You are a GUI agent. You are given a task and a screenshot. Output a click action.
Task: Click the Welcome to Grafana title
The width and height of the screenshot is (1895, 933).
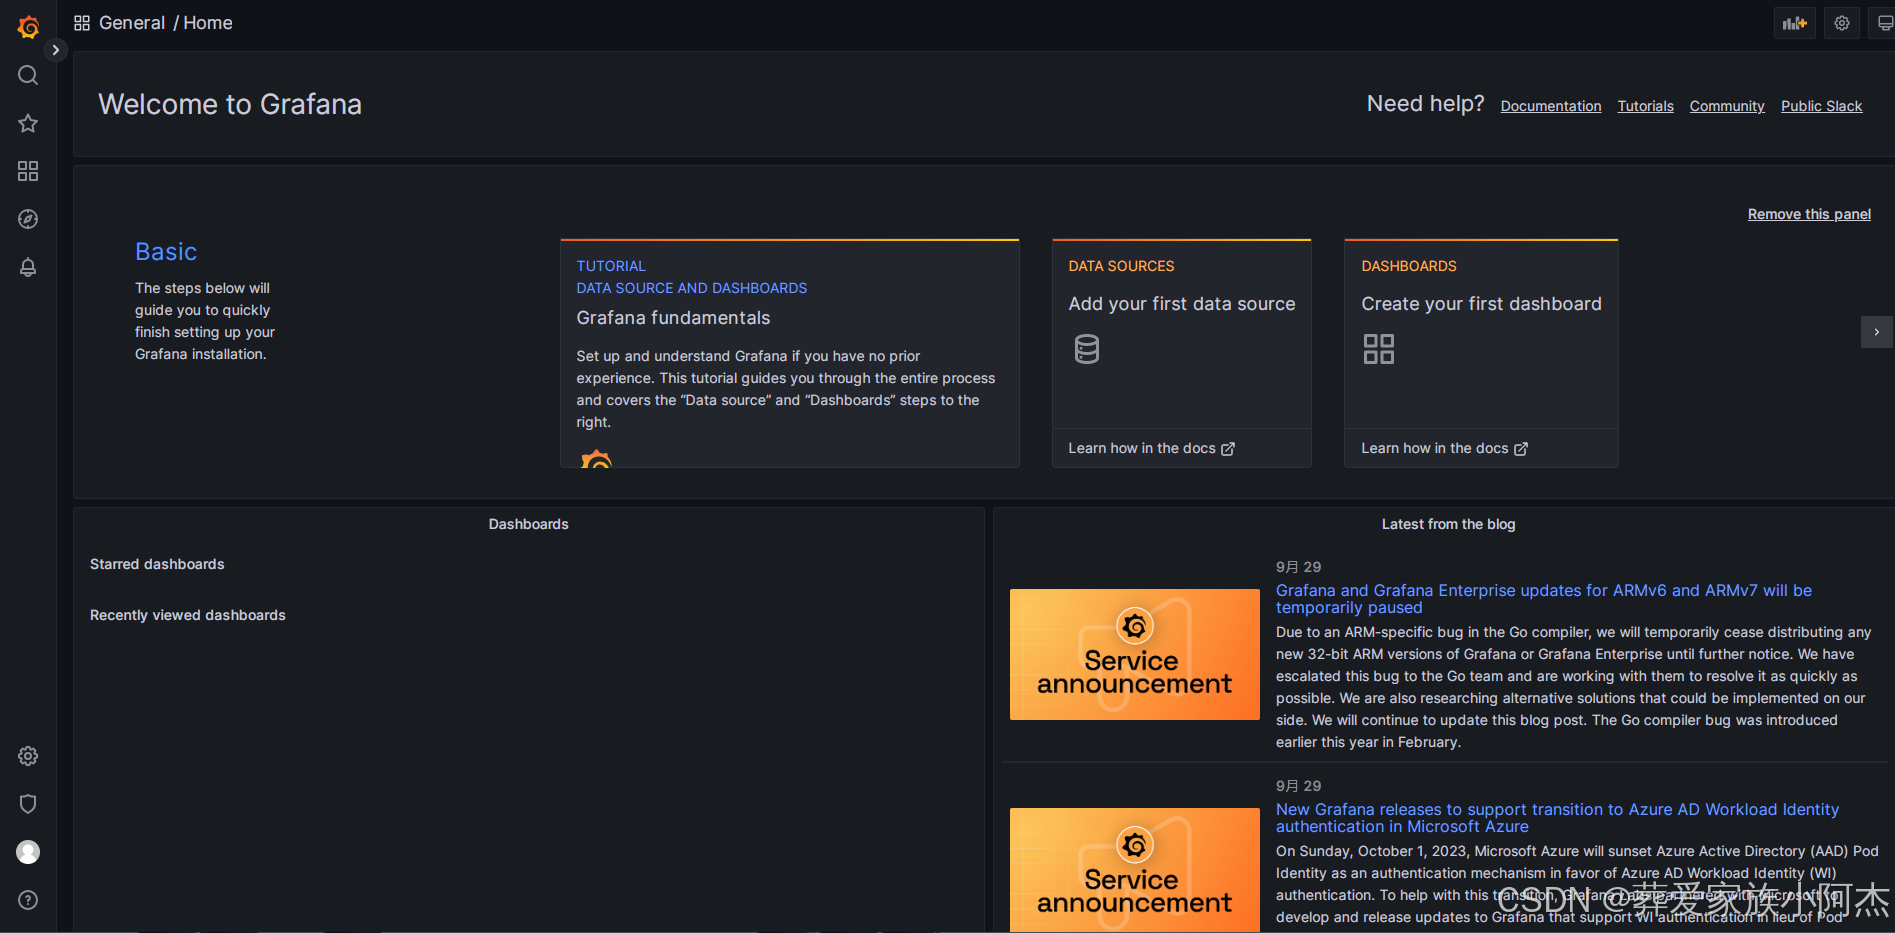[230, 104]
